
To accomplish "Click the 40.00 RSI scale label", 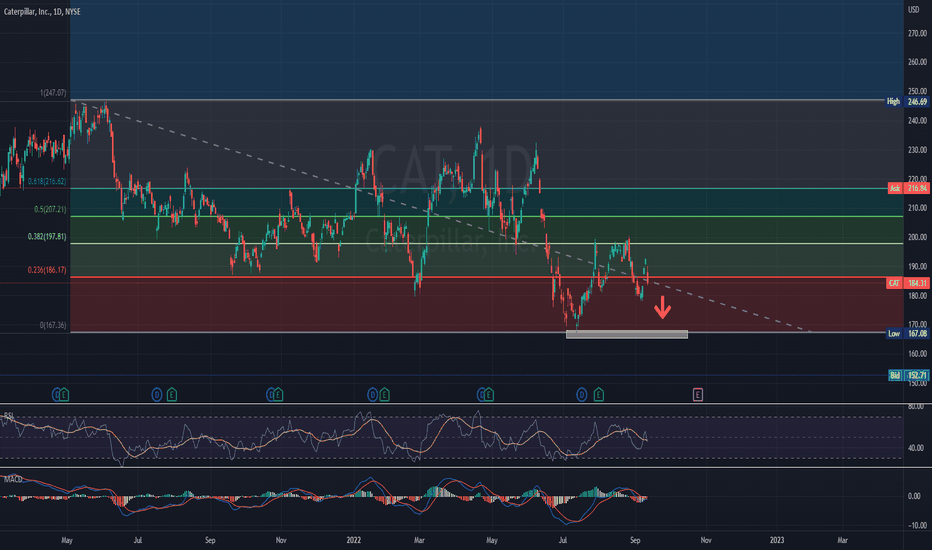I will pyautogui.click(x=916, y=448).
